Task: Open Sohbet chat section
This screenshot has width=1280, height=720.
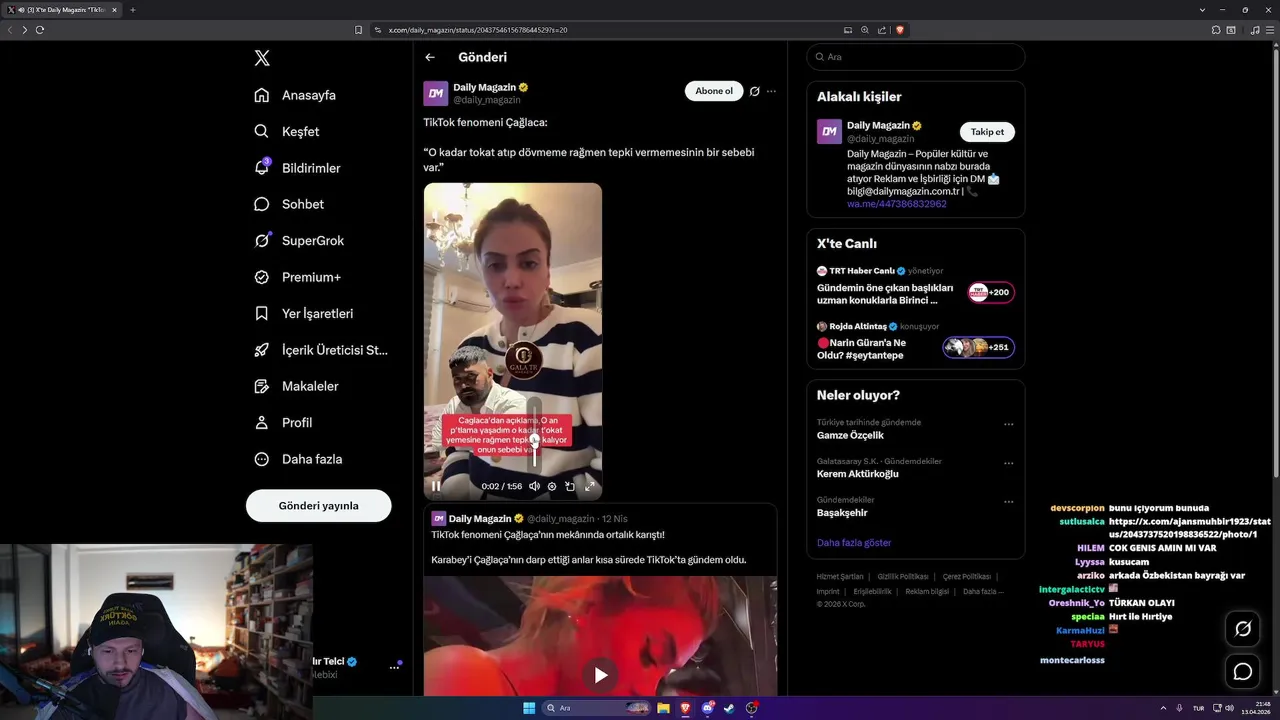Action: tap(289, 204)
